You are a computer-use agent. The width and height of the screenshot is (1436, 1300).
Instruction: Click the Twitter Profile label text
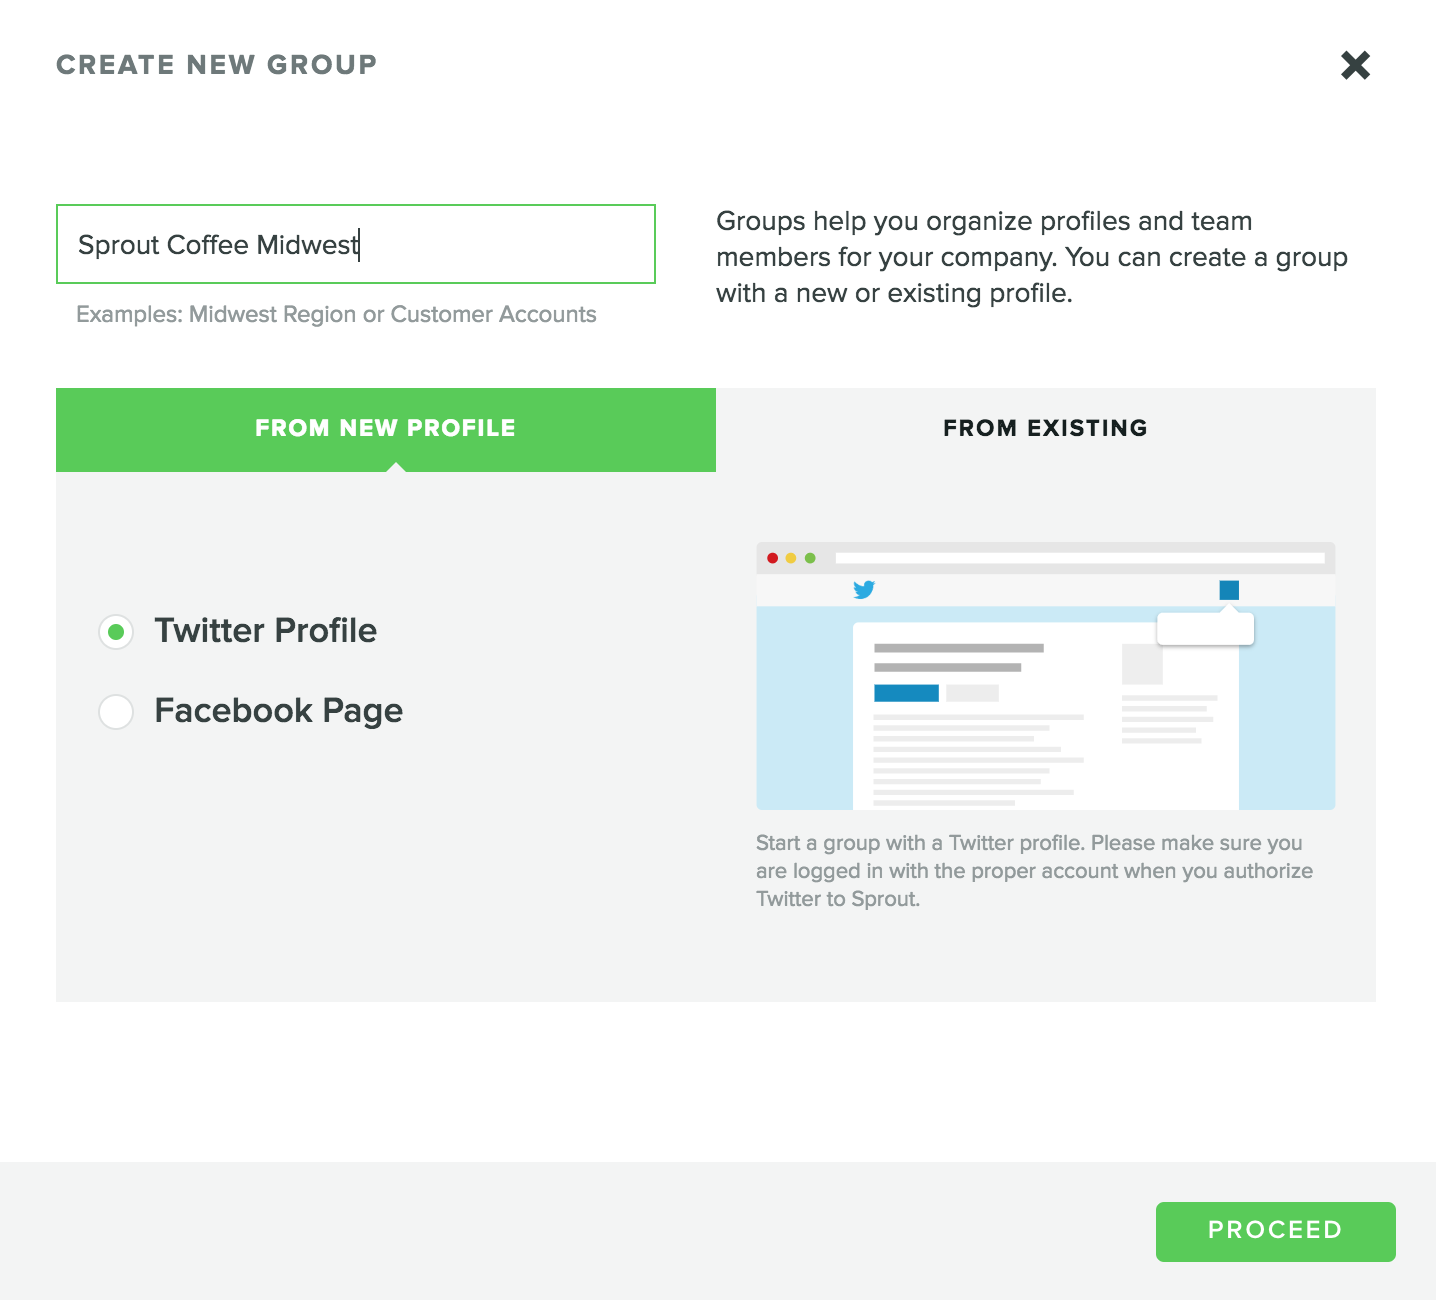coord(266,631)
